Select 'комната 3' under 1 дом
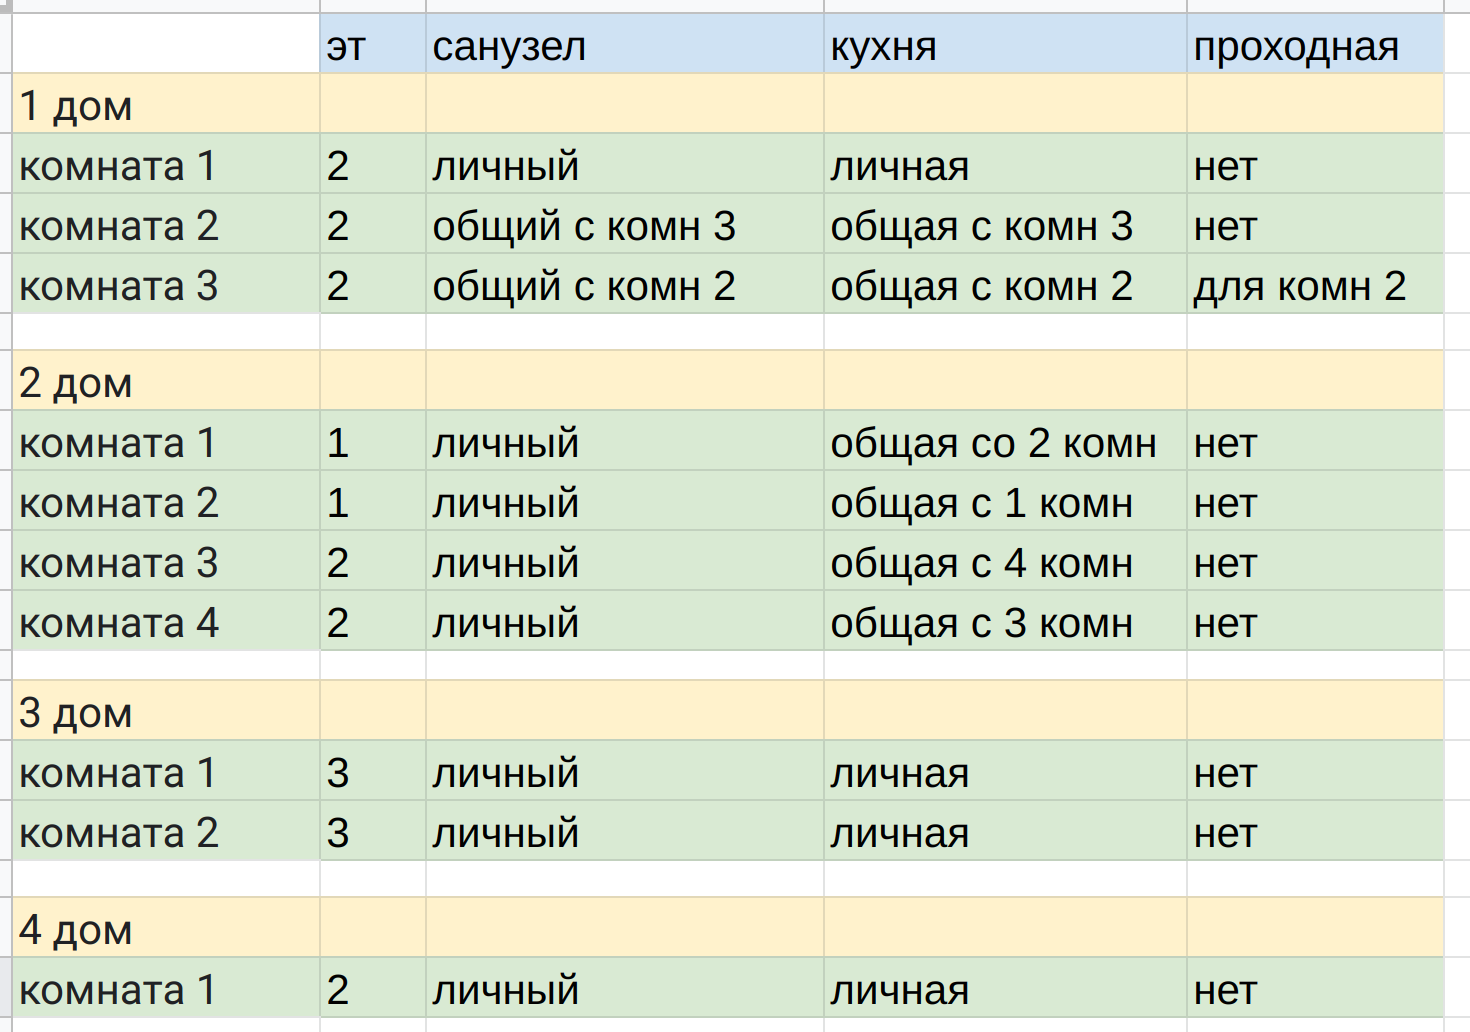 166,284
